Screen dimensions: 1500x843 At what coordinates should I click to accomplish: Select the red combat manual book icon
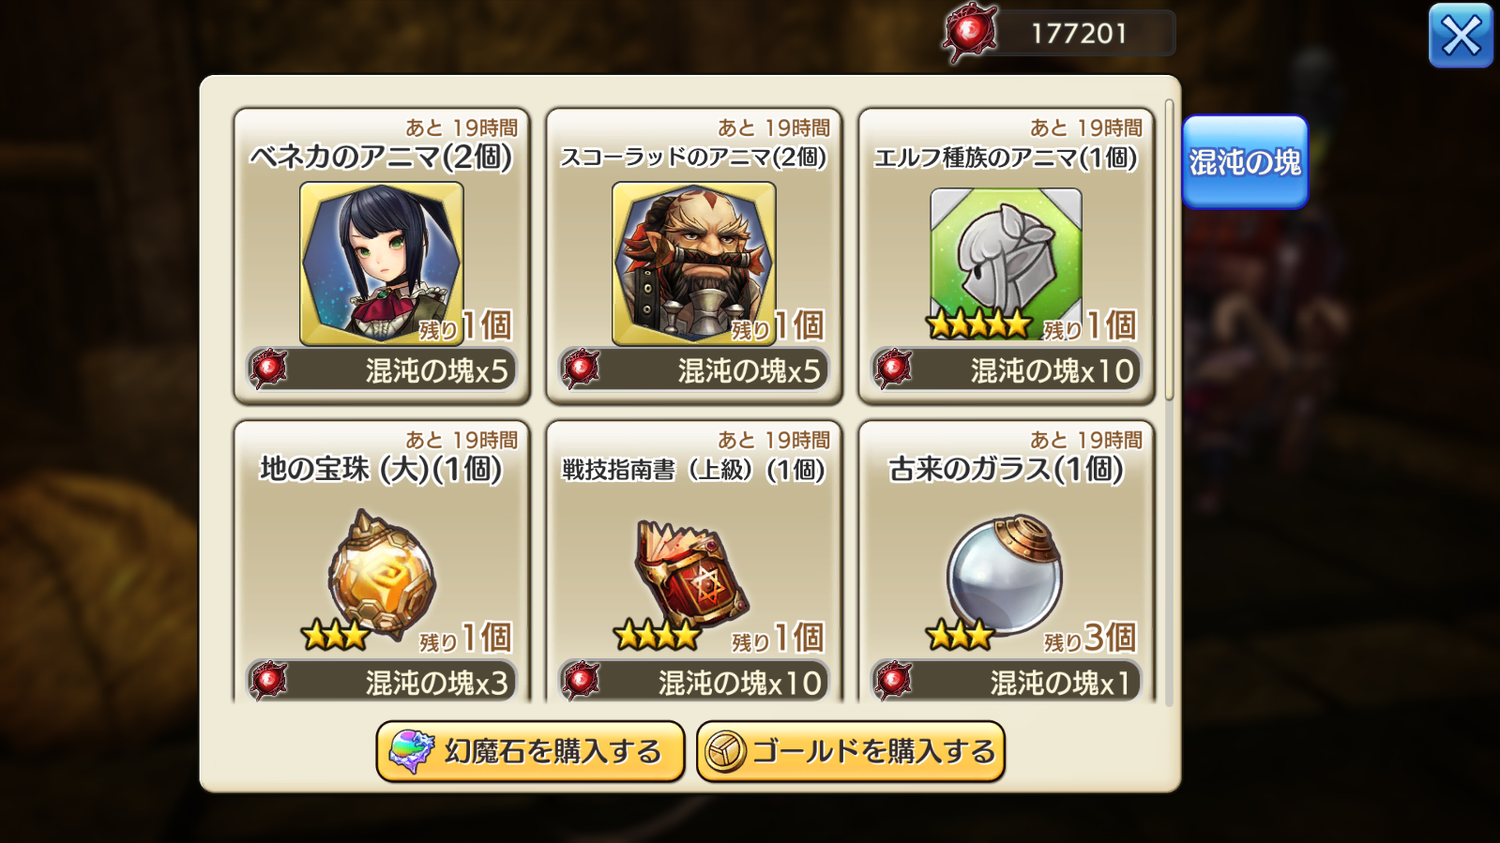pyautogui.click(x=692, y=574)
